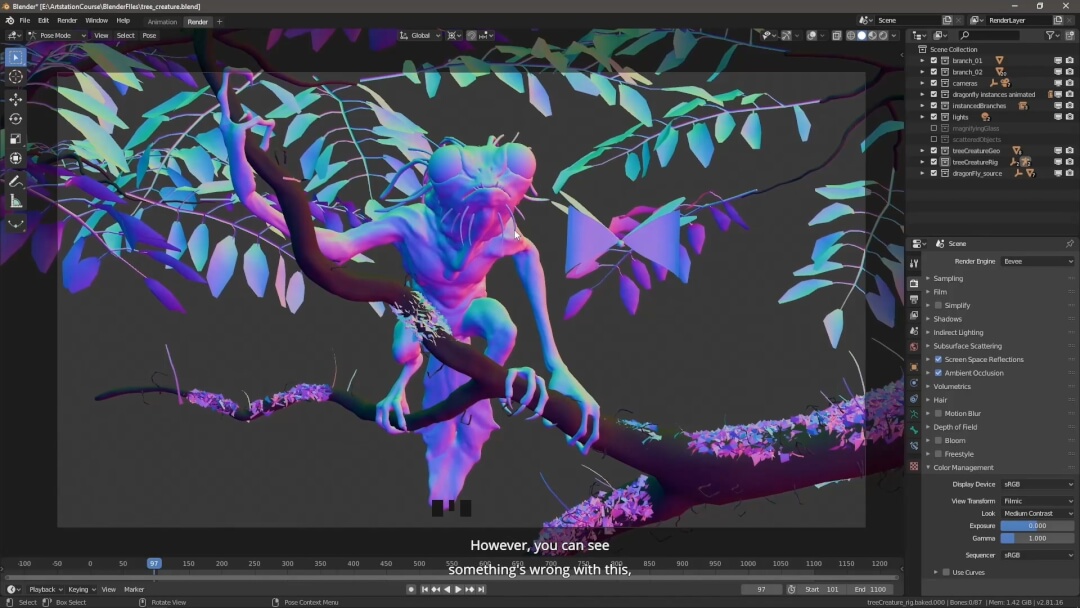Activate the Rotate tool
1080x608 pixels.
[15, 119]
